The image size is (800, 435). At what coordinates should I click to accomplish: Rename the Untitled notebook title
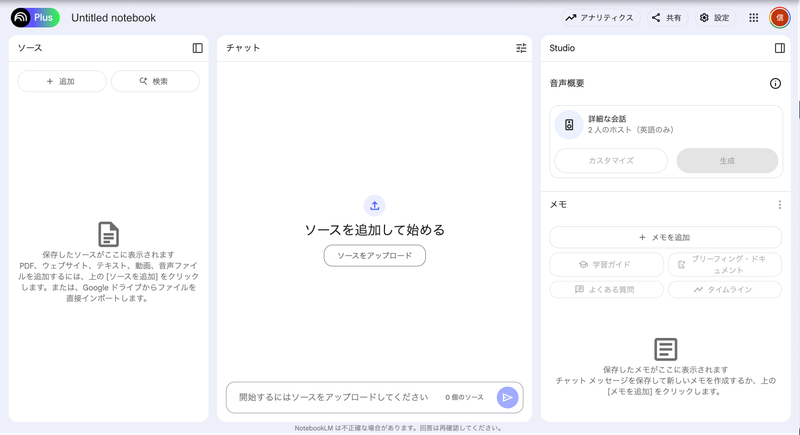tap(113, 17)
